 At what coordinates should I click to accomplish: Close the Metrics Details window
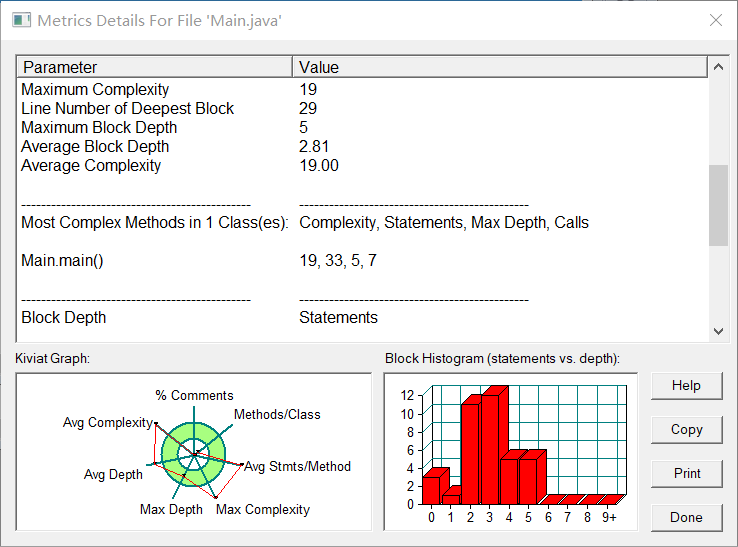(x=716, y=20)
